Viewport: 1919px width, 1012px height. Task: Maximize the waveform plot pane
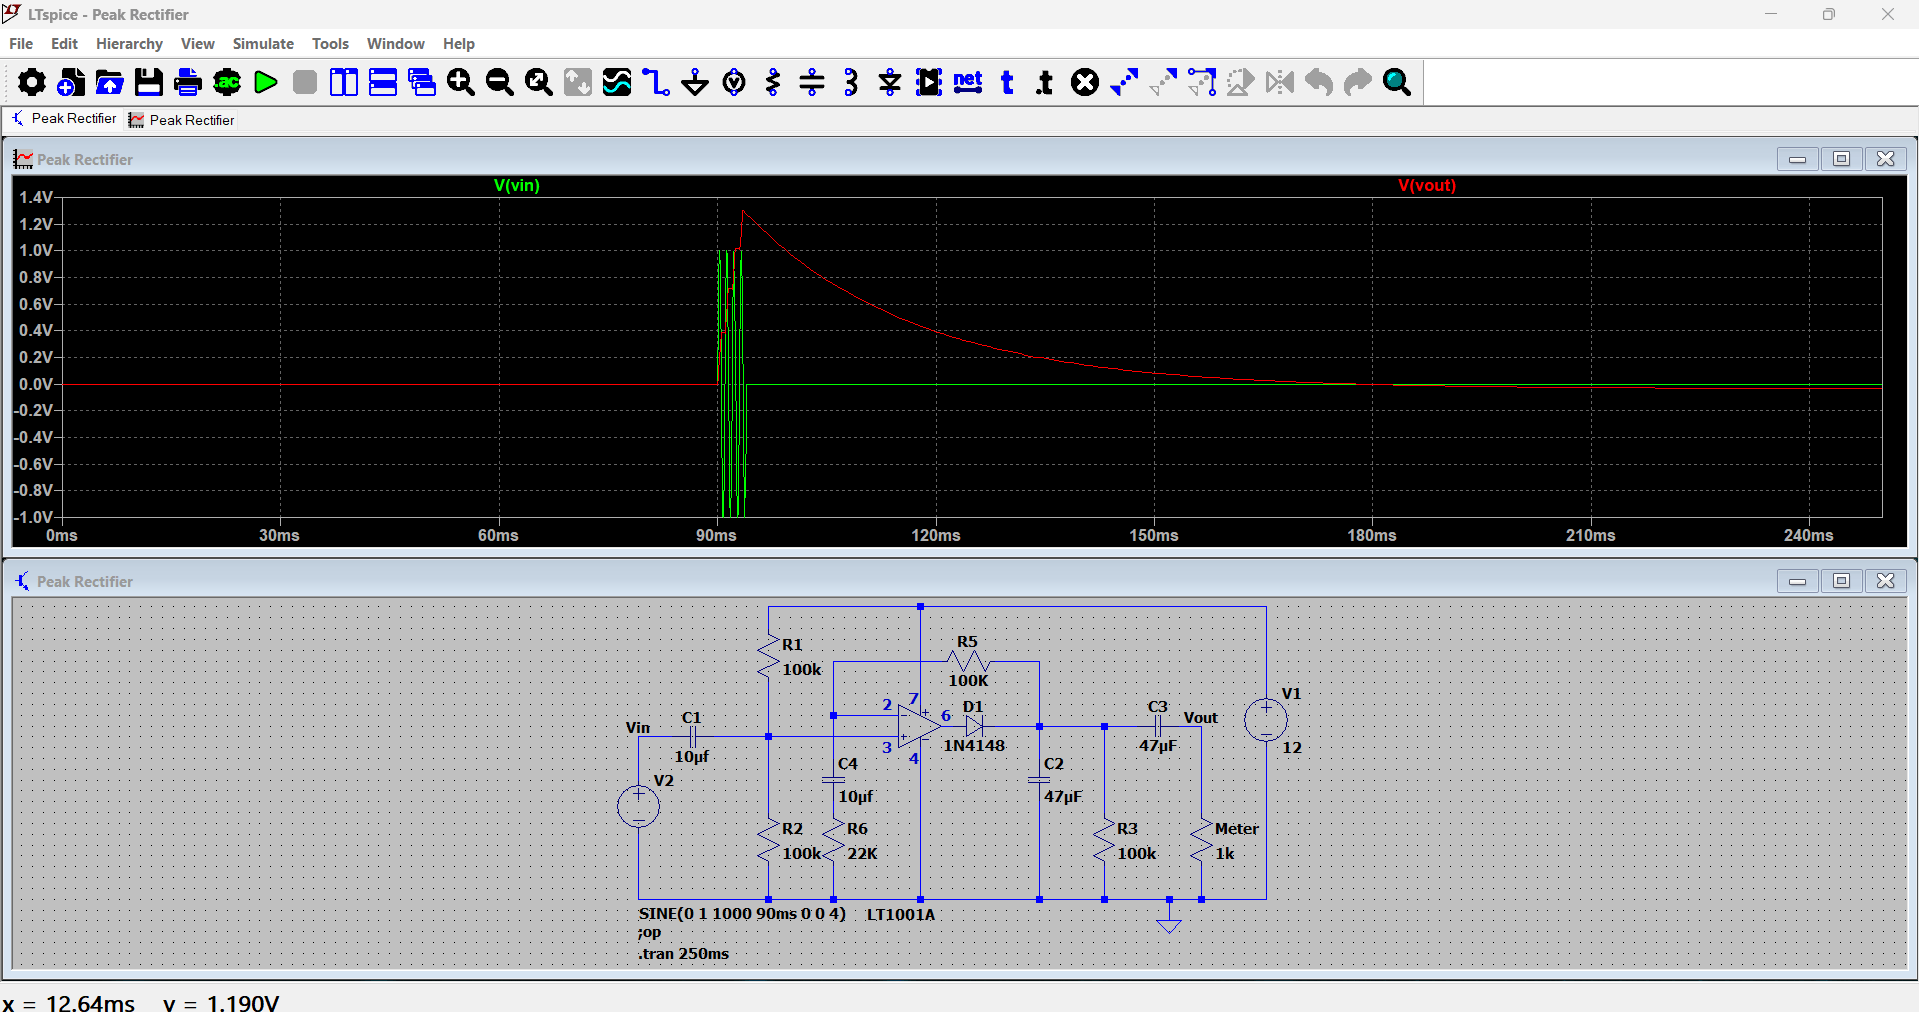click(1841, 159)
